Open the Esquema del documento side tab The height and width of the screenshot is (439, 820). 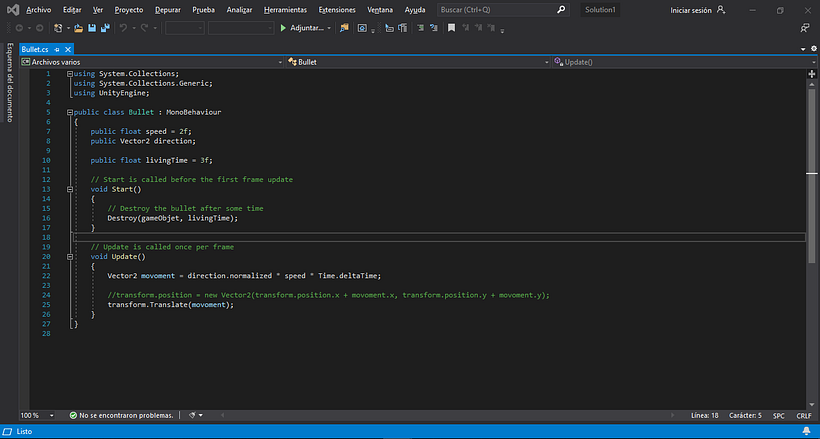coord(9,82)
